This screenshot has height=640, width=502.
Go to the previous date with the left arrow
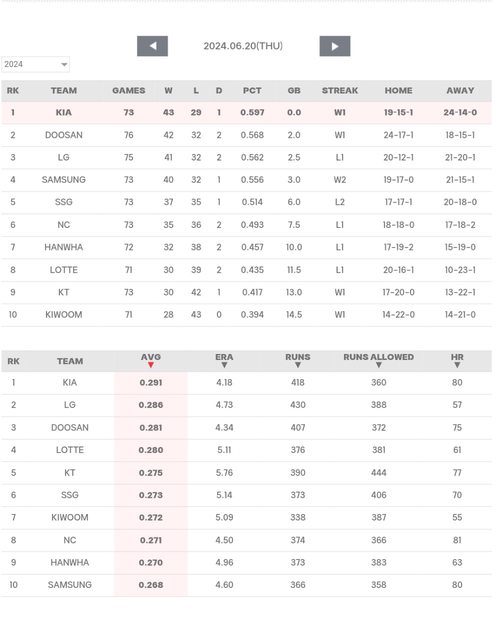pos(152,46)
